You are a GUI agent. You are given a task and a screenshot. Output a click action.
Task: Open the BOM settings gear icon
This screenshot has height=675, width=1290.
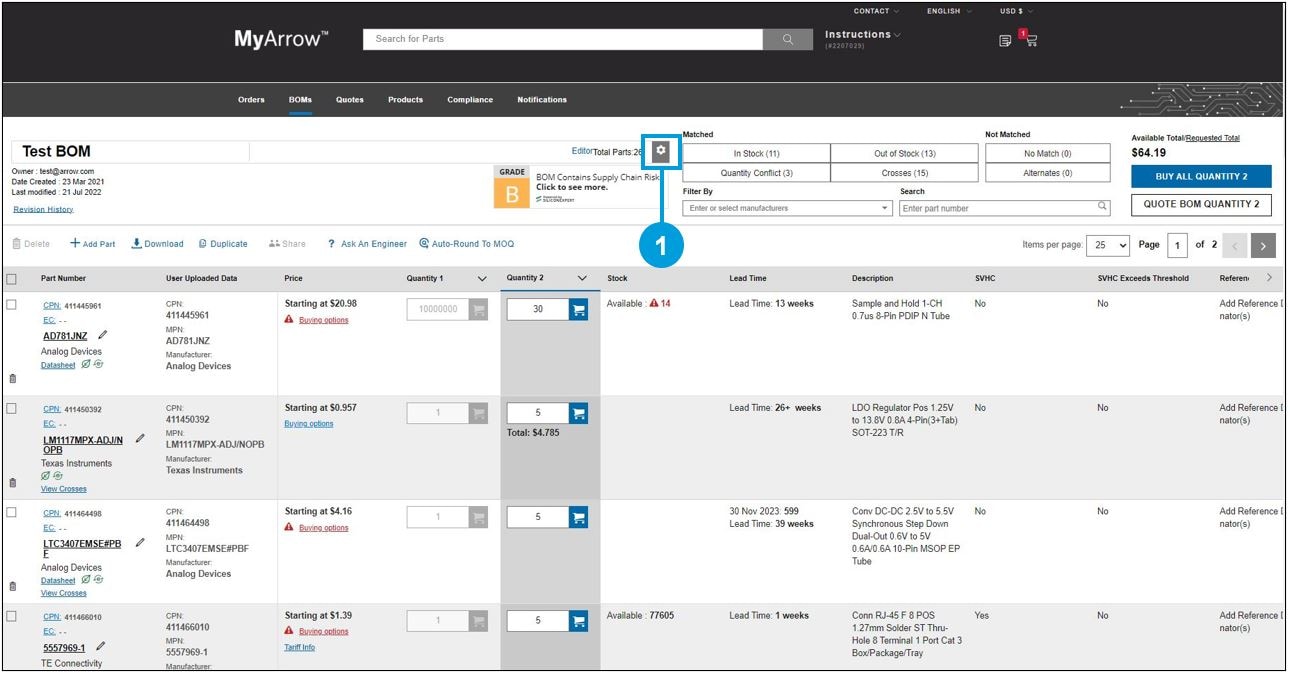[x=660, y=151]
